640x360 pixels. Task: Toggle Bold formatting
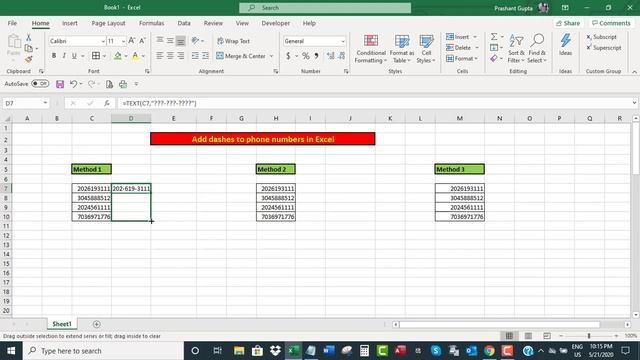(x=54, y=56)
